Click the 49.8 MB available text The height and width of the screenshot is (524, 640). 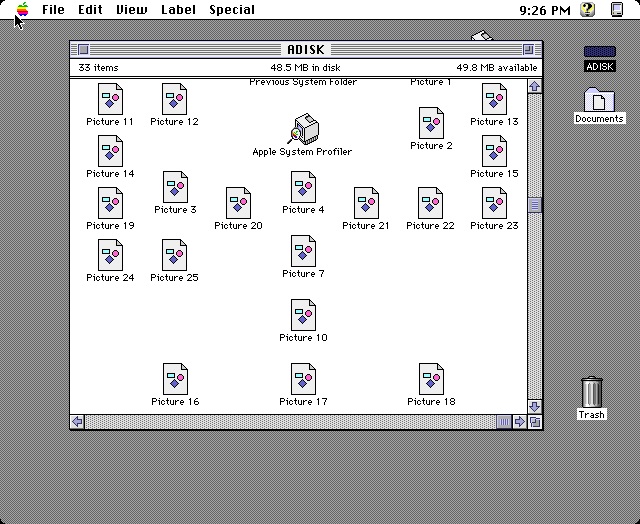[497, 68]
